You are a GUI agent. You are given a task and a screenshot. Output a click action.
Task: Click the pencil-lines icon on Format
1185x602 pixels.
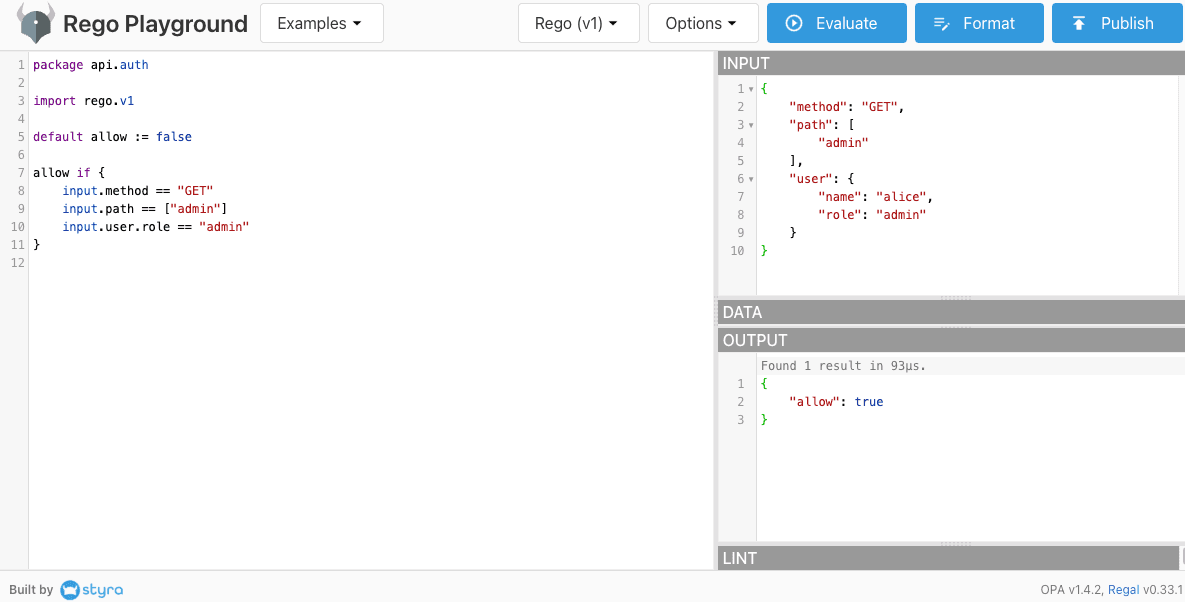(940, 23)
